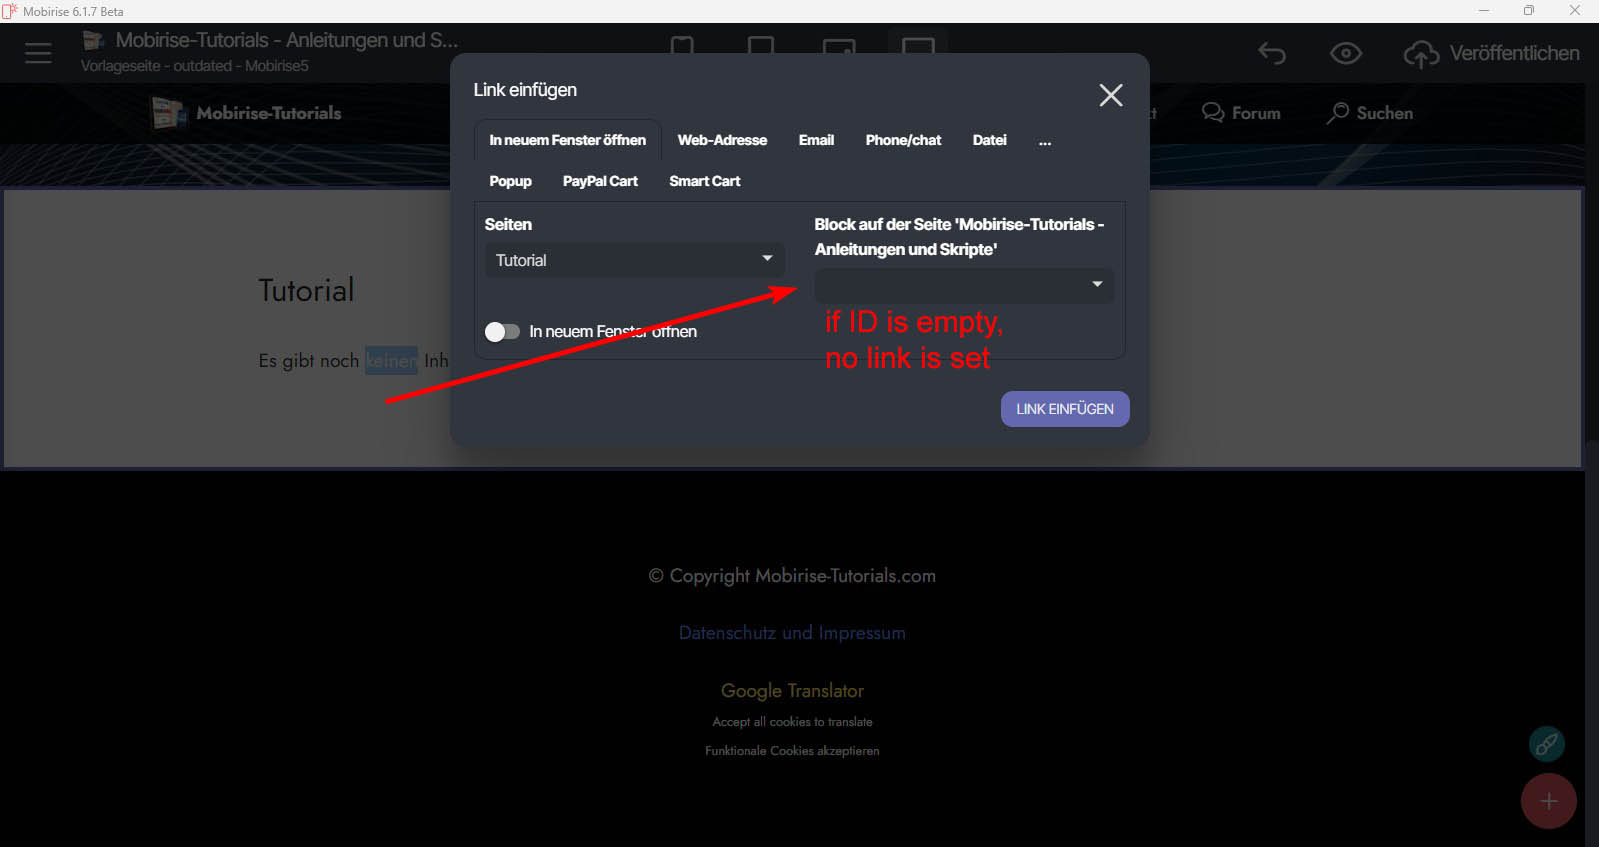Click the highlighted word keinen

tap(391, 360)
